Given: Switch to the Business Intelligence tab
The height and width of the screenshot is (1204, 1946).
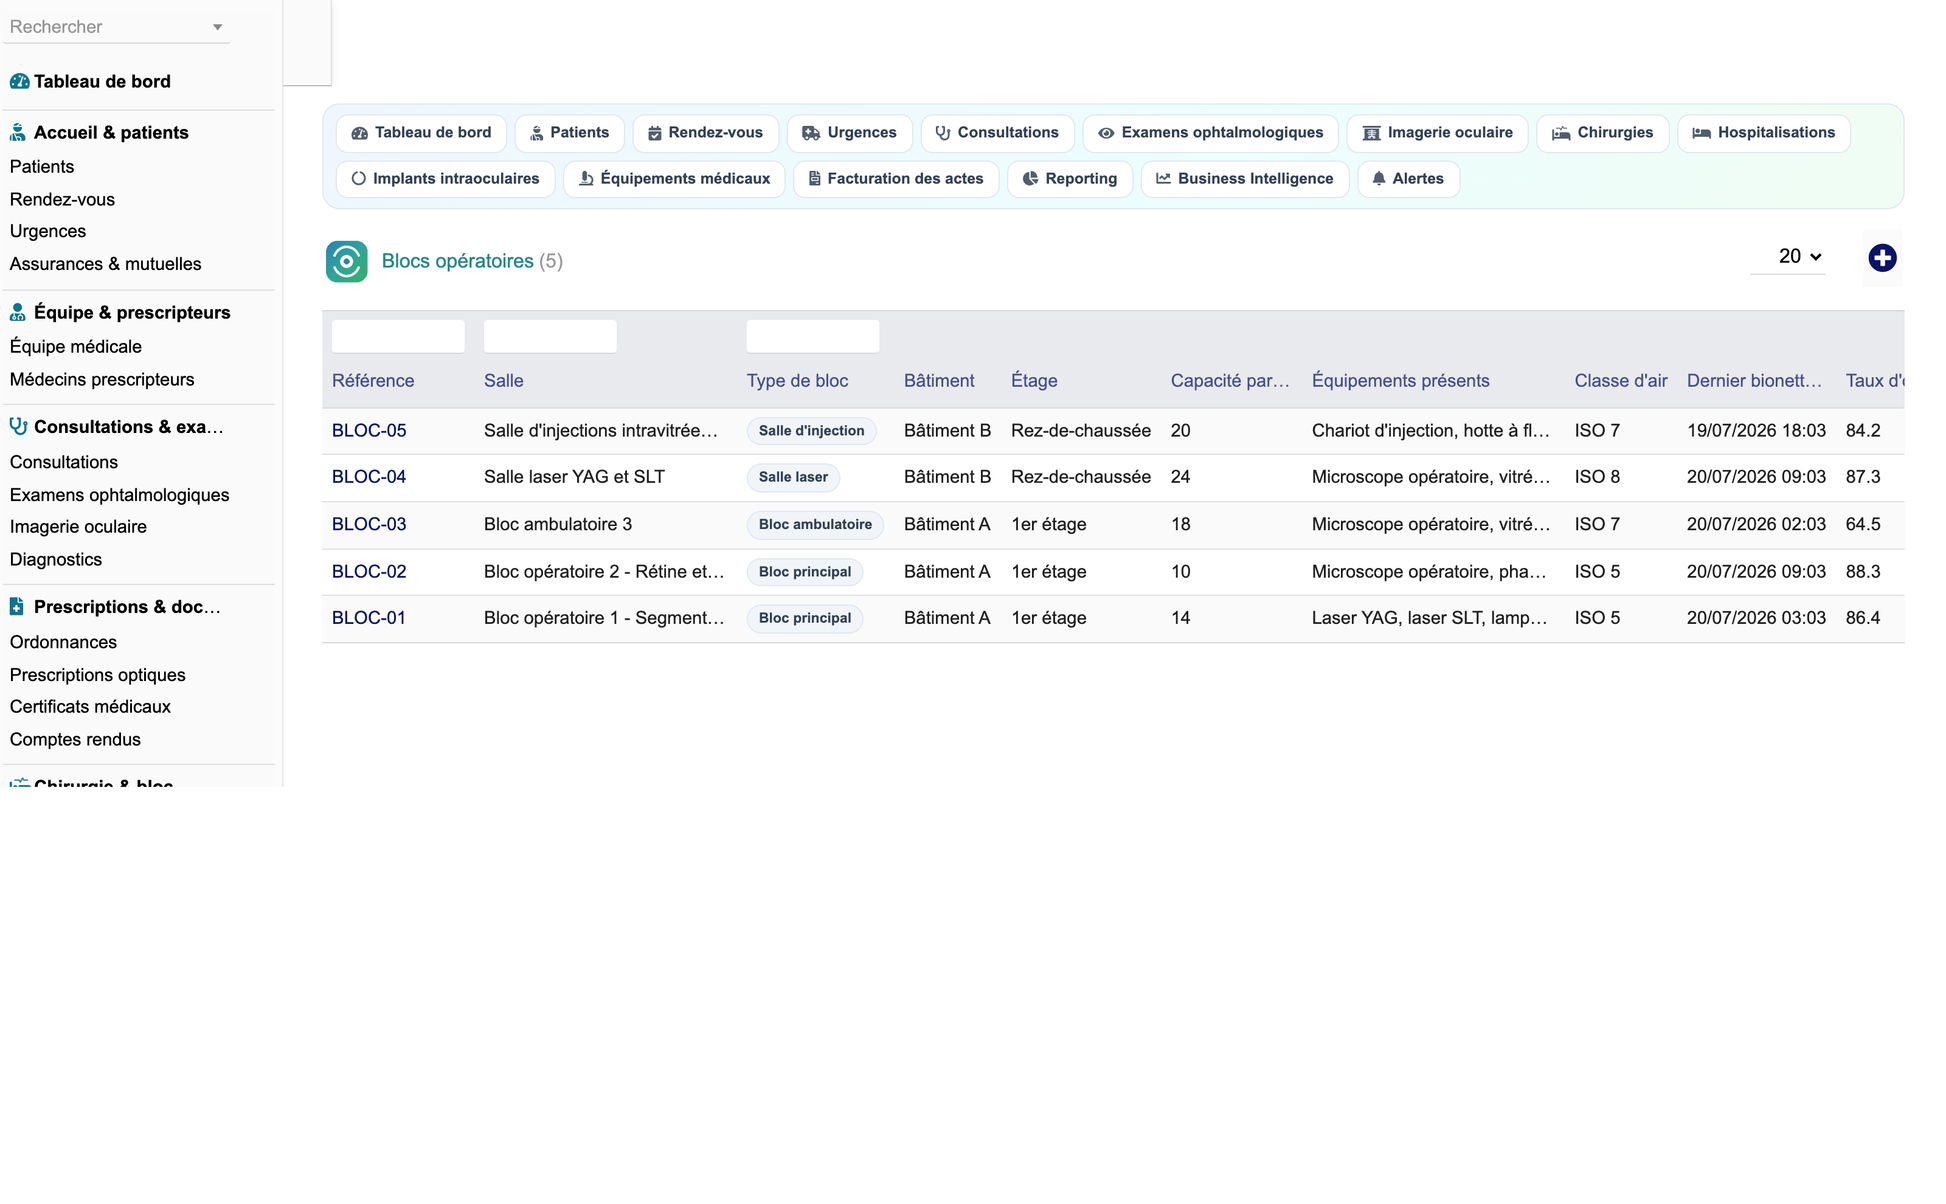Looking at the screenshot, I should (x=1244, y=179).
